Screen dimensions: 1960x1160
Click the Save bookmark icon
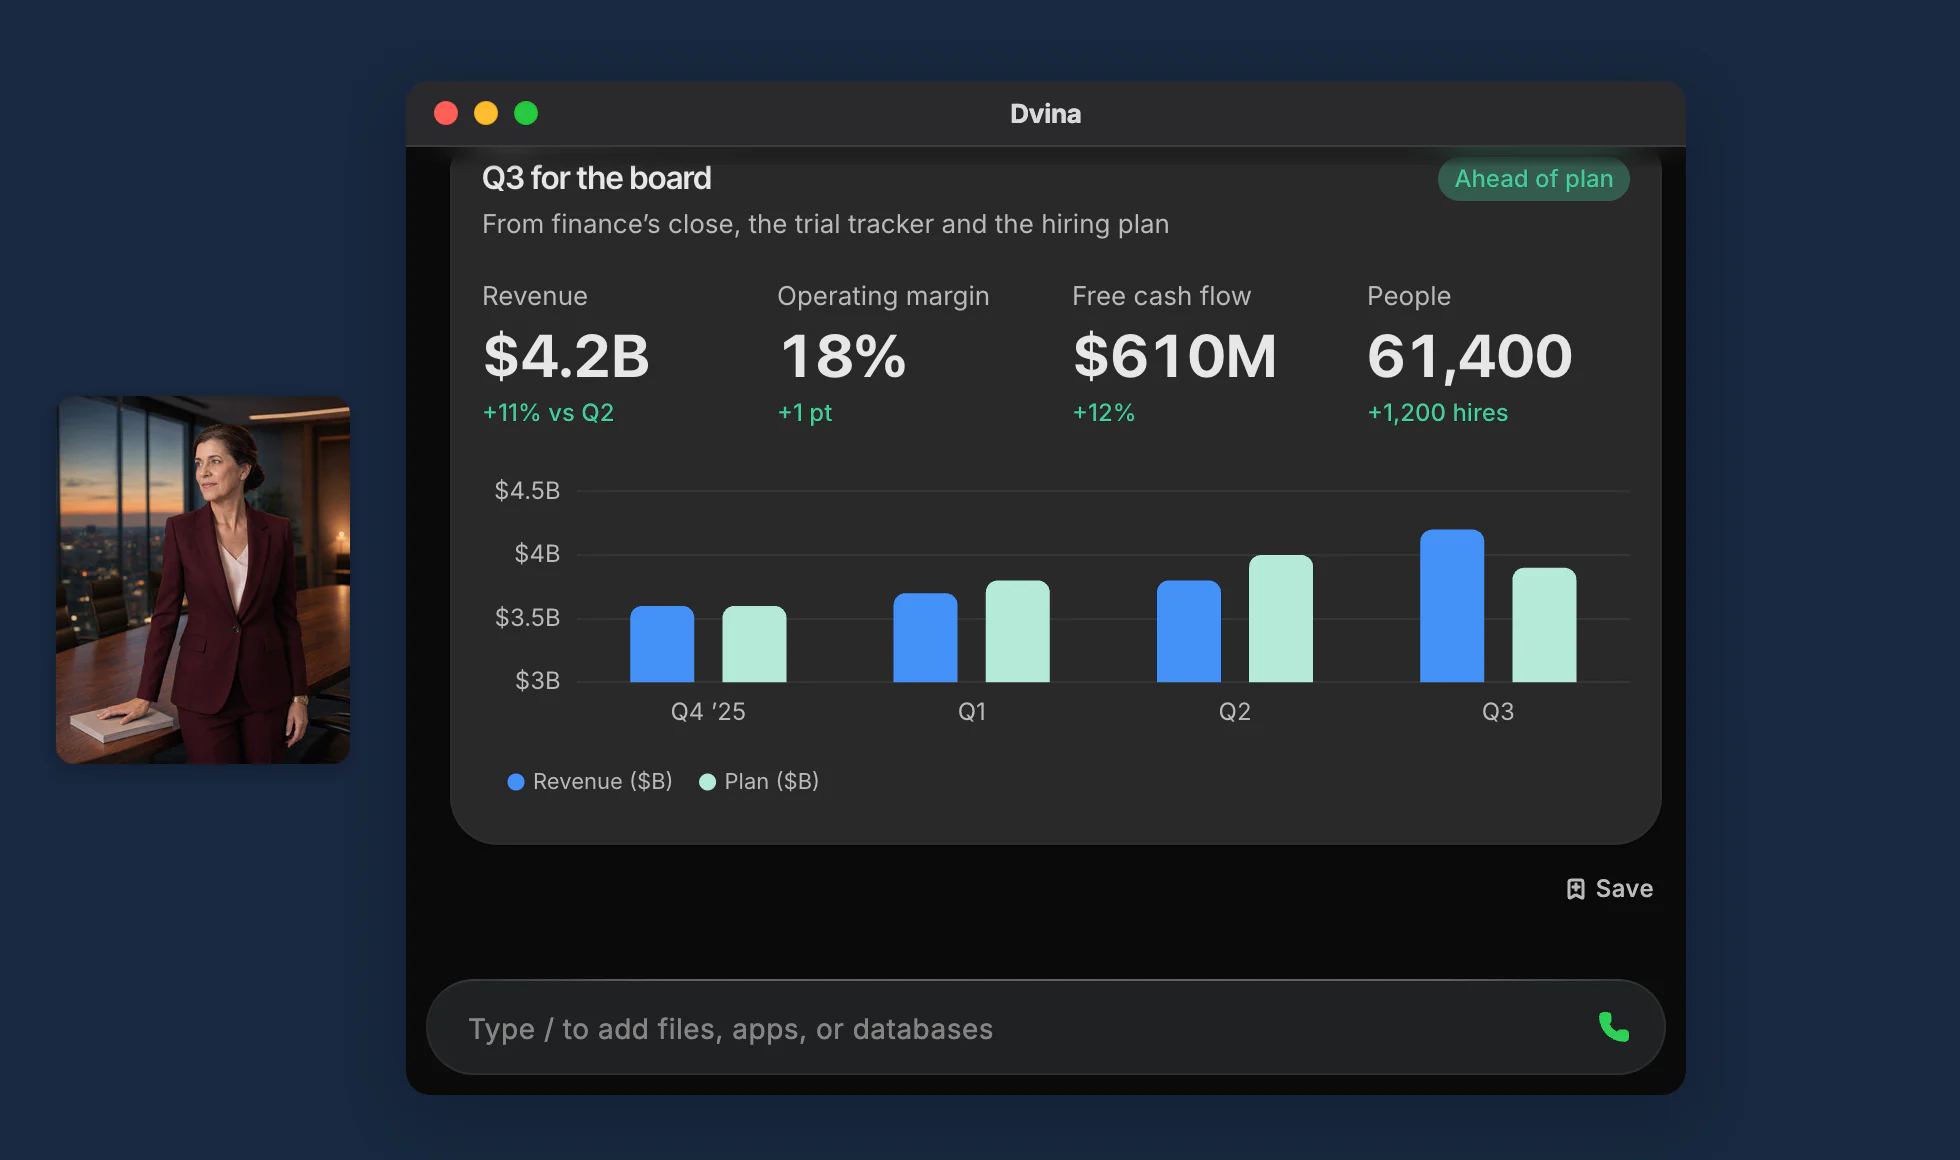tap(1575, 889)
